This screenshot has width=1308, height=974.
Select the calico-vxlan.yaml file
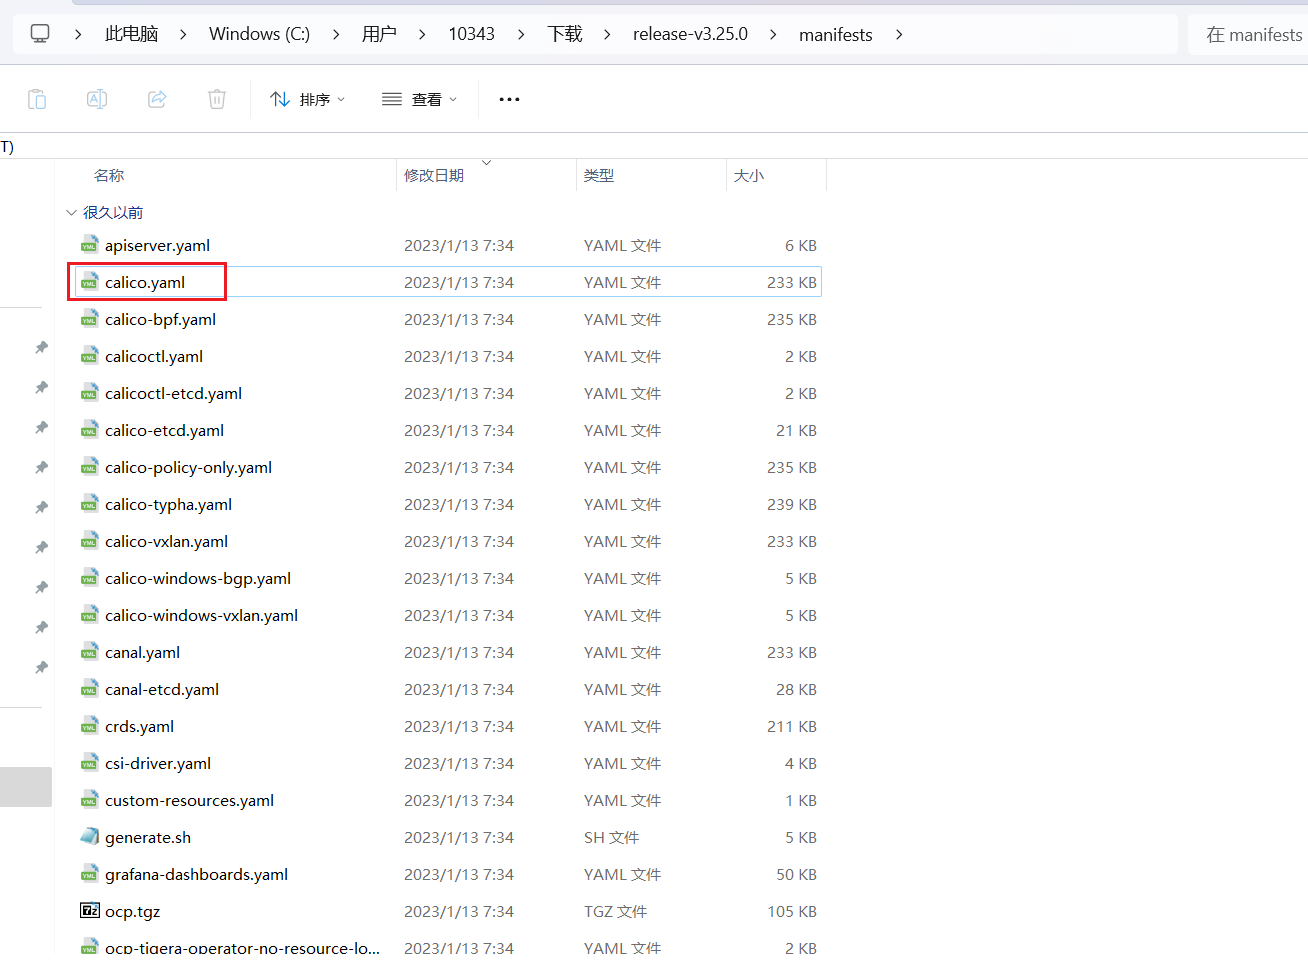point(448,541)
